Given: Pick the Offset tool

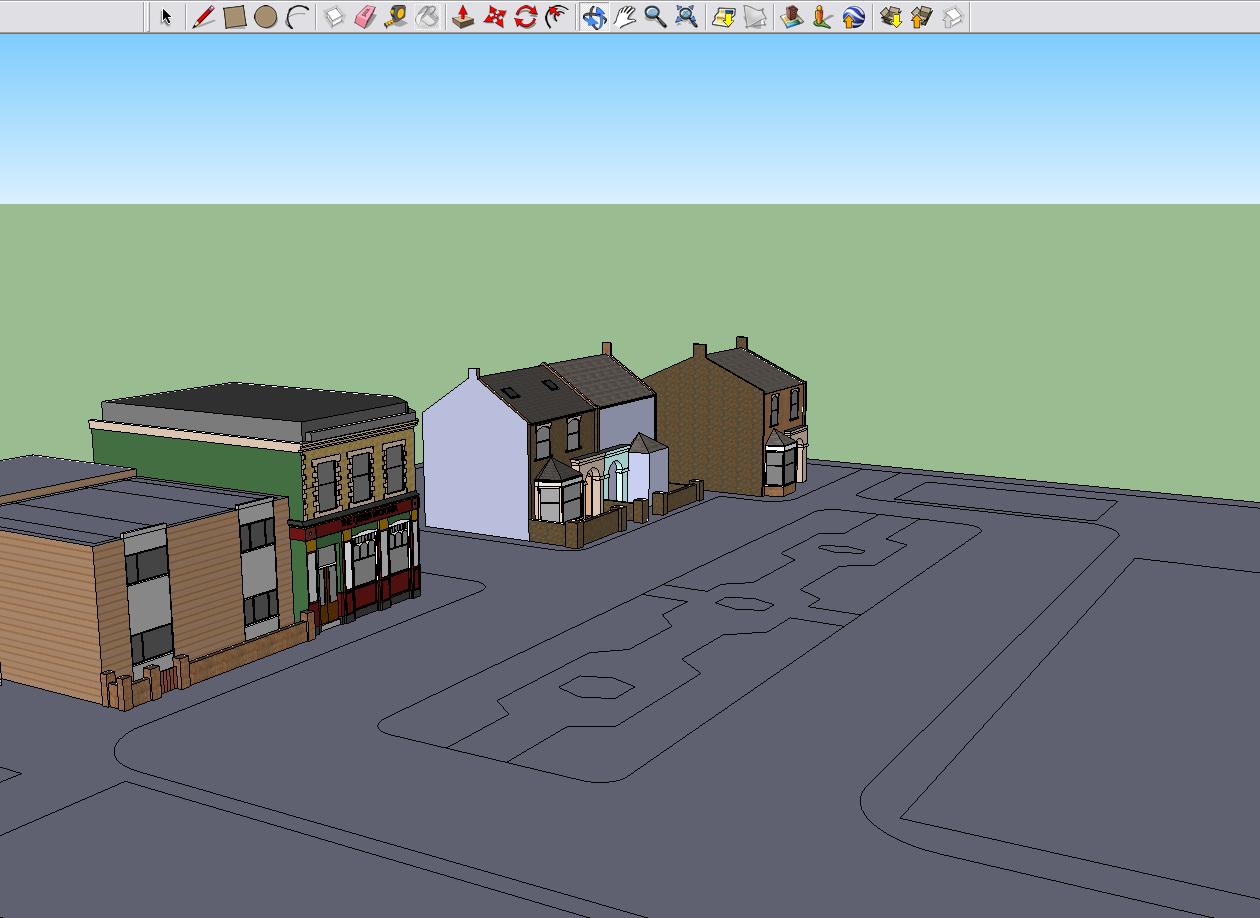Looking at the screenshot, I should point(556,17).
